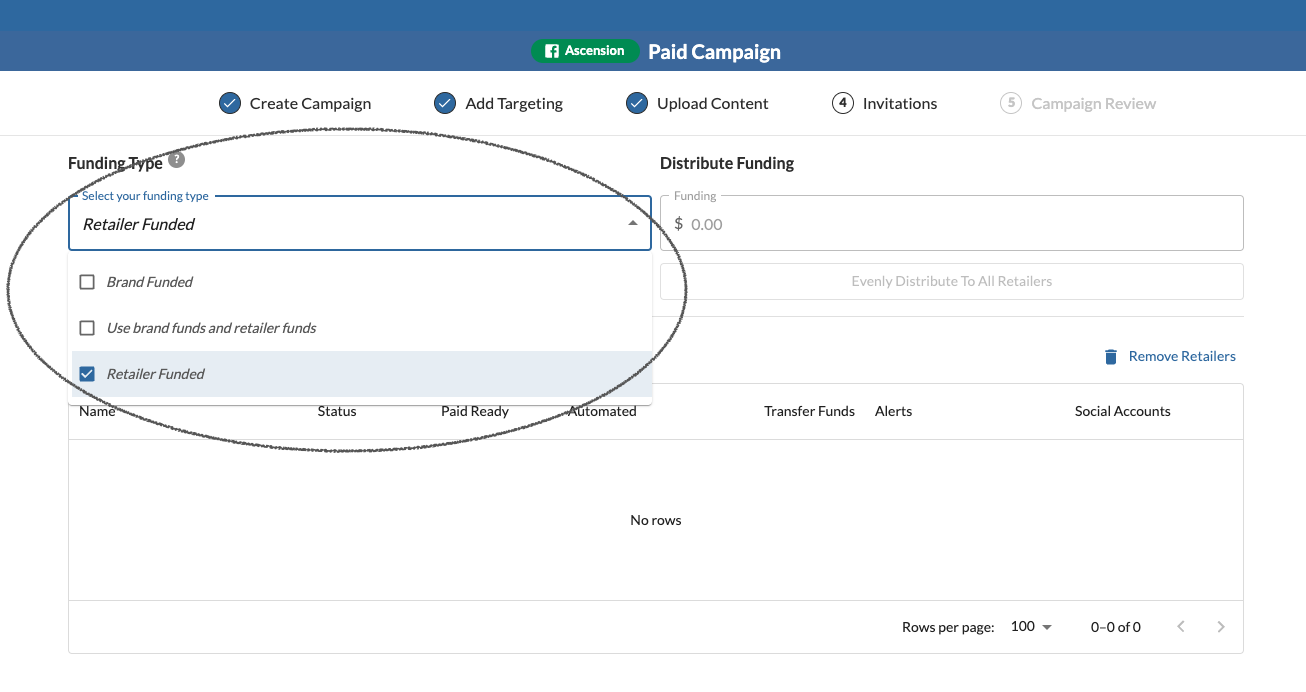
Task: Uncheck the Retailer Funded checkbox
Action: point(87,374)
